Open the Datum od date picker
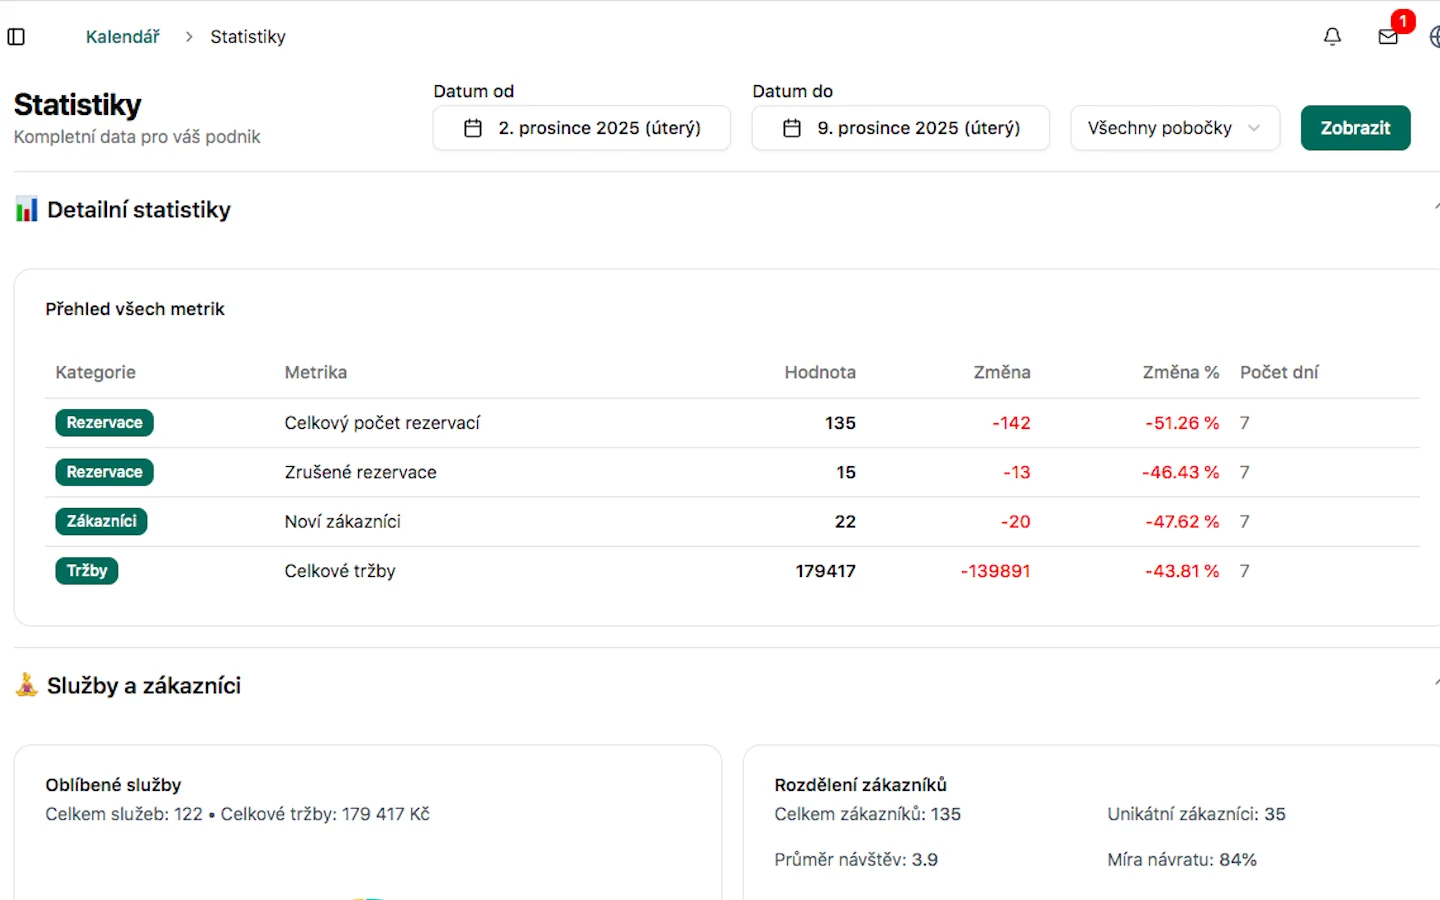The height and width of the screenshot is (900, 1440). click(x=582, y=128)
